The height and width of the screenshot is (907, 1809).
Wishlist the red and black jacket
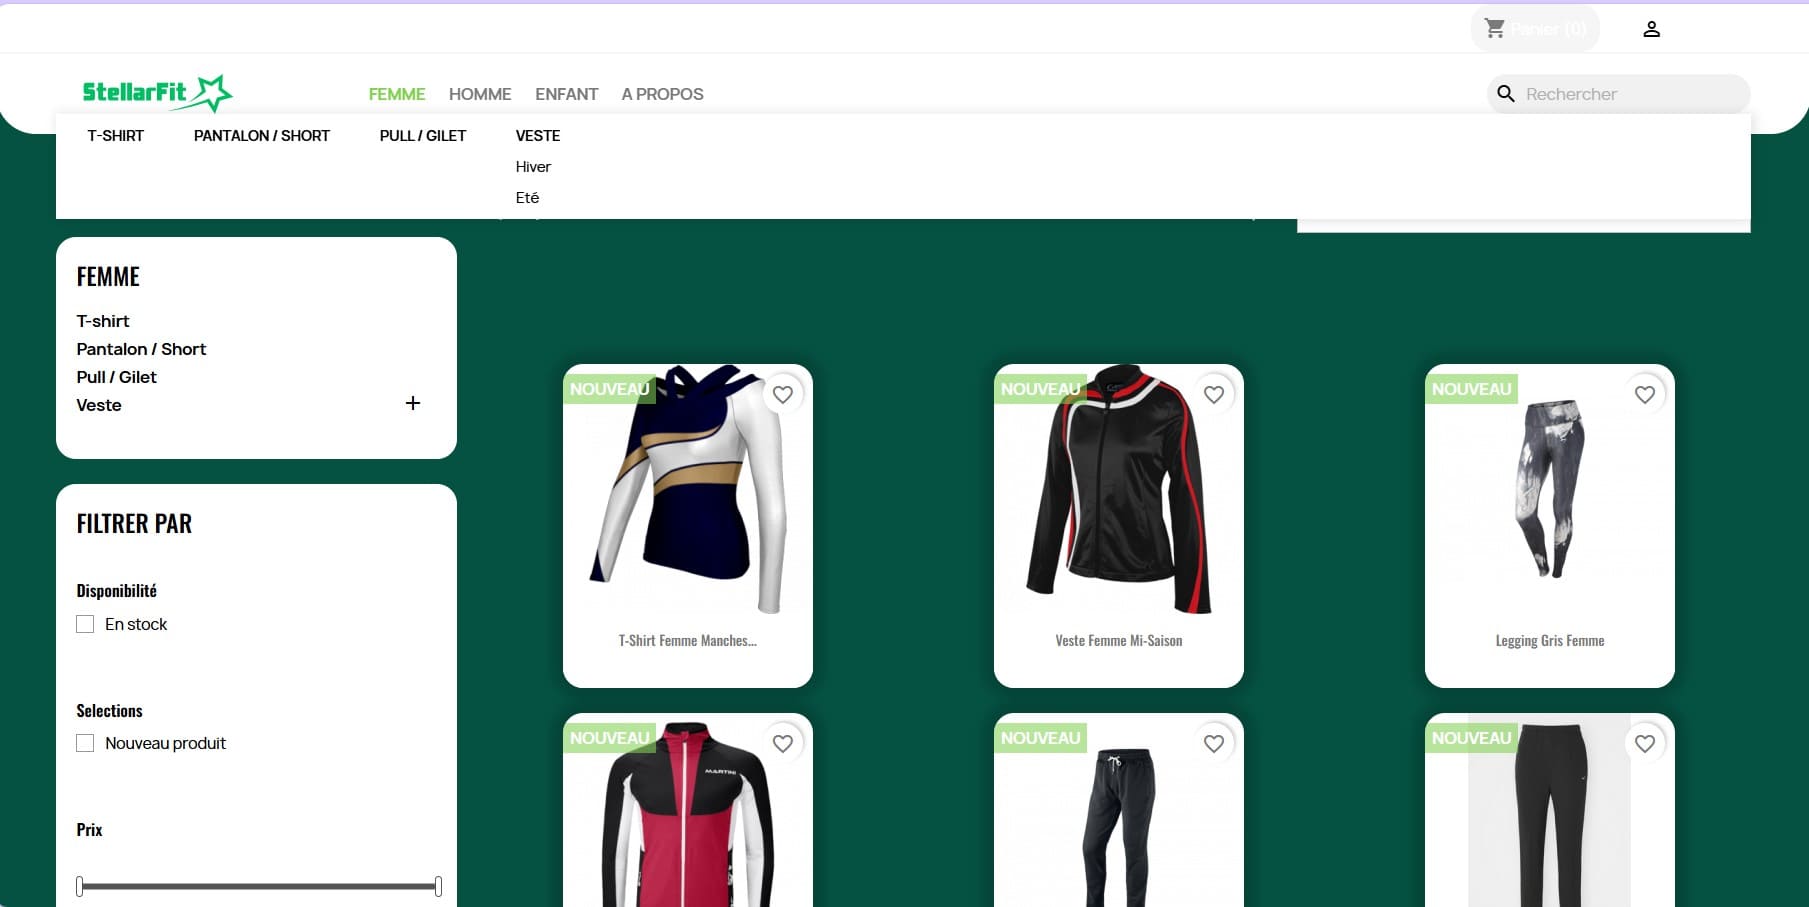pos(783,744)
